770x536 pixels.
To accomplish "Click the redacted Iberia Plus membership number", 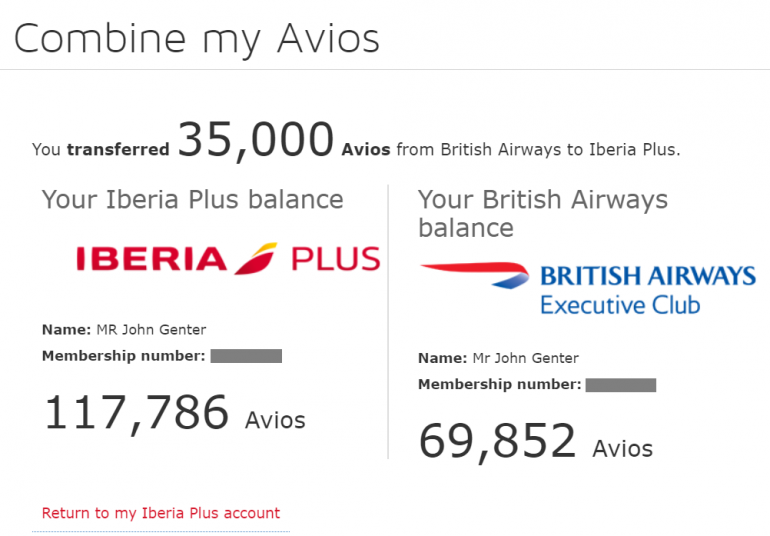I will (x=246, y=355).
